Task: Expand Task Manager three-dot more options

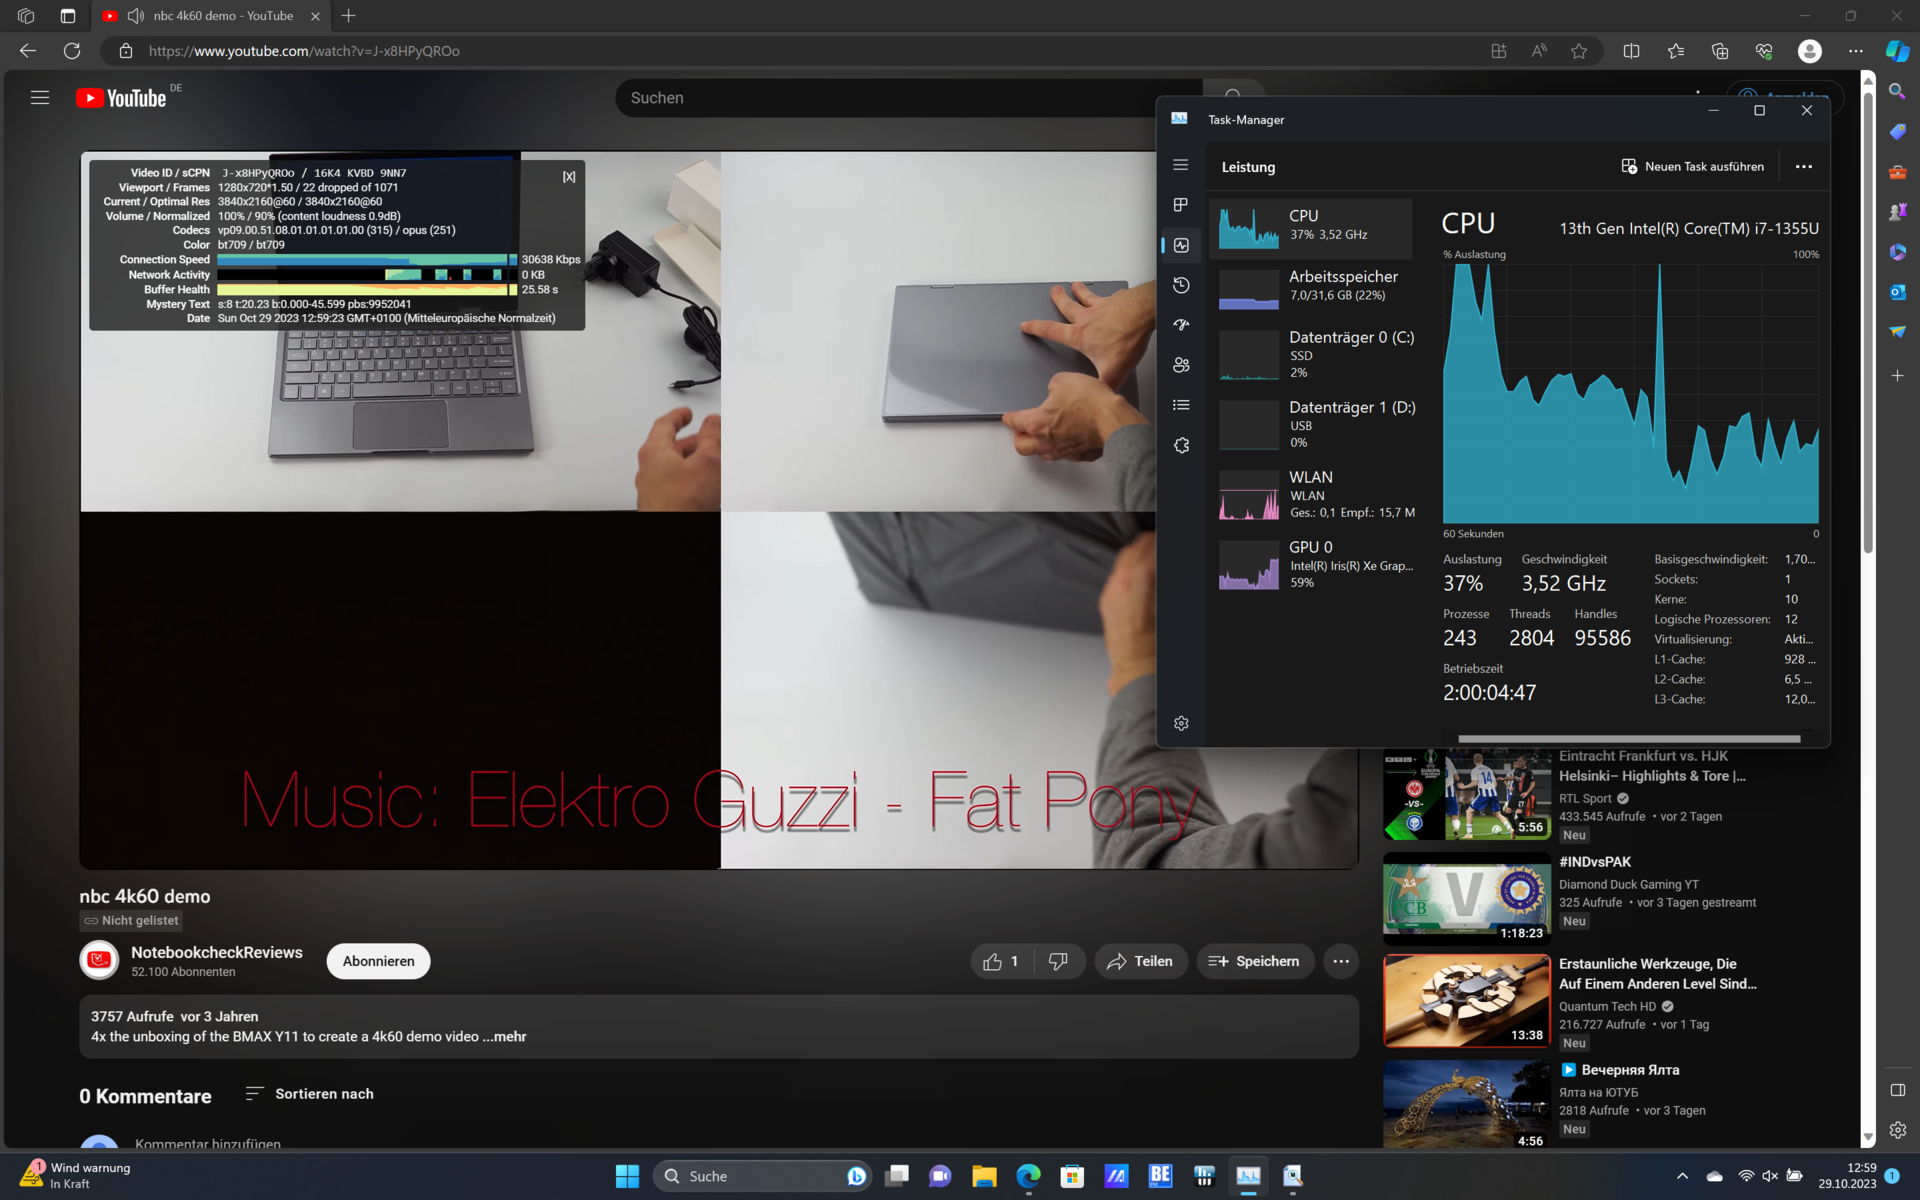Action: [1803, 167]
